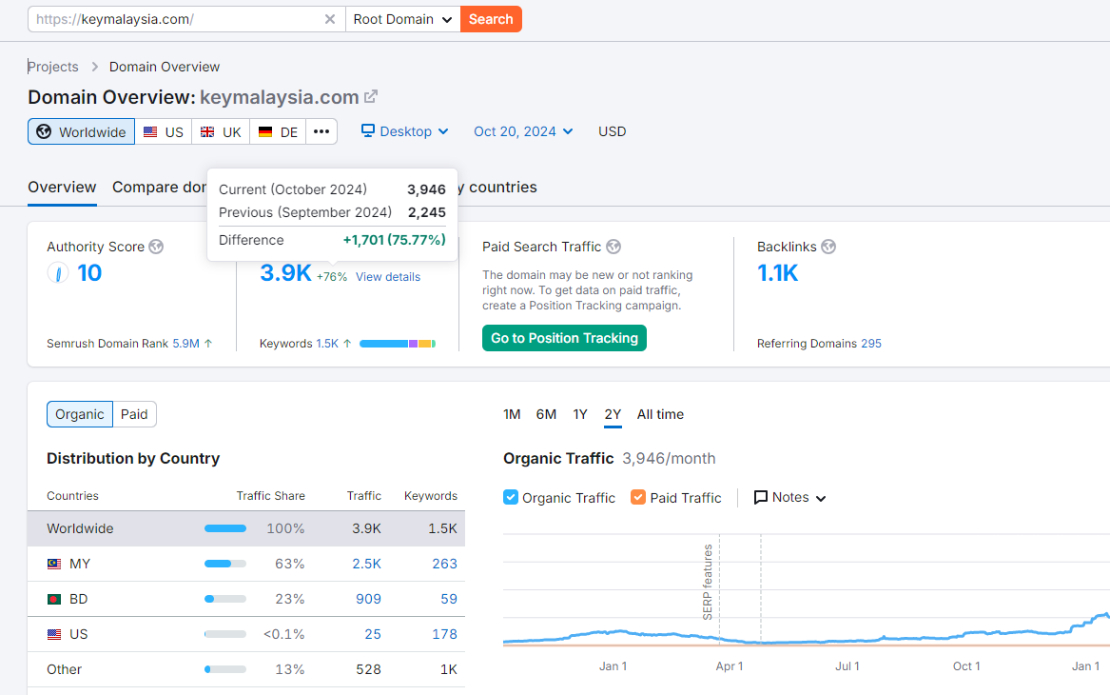Select the Worldwide database filter
This screenshot has width=1110, height=695.
81,132
